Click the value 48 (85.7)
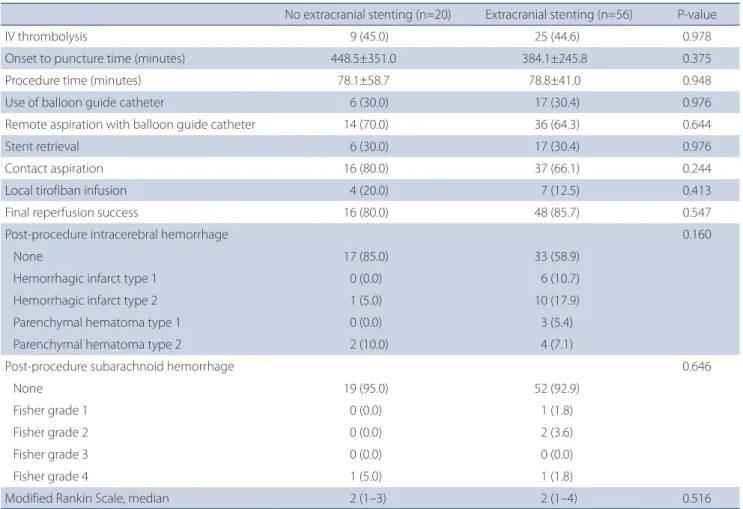Screen dimensions: 743x509 coord(557,212)
